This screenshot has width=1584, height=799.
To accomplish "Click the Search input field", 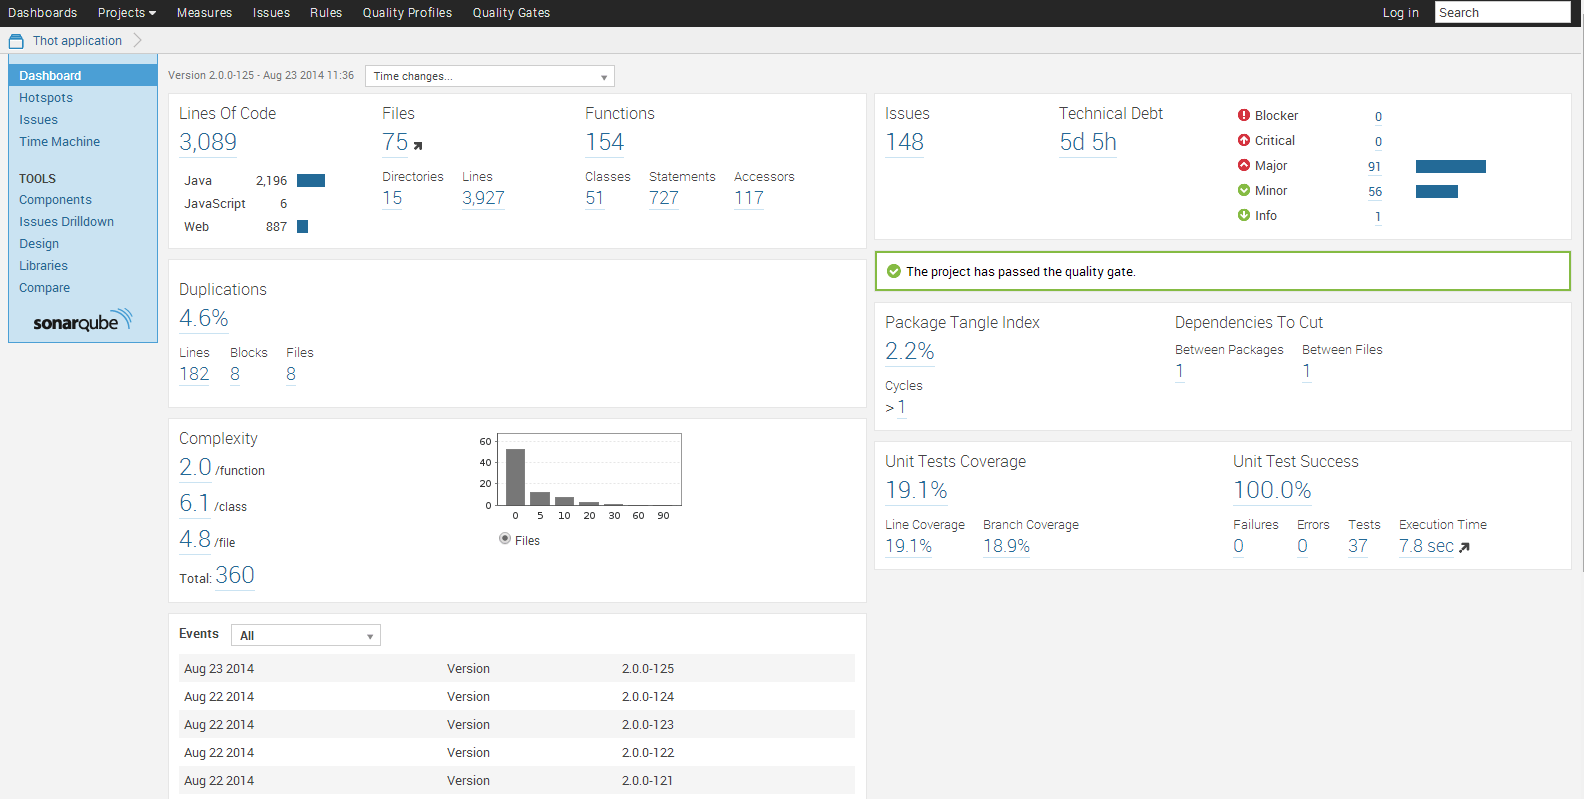I will pos(1502,13).
